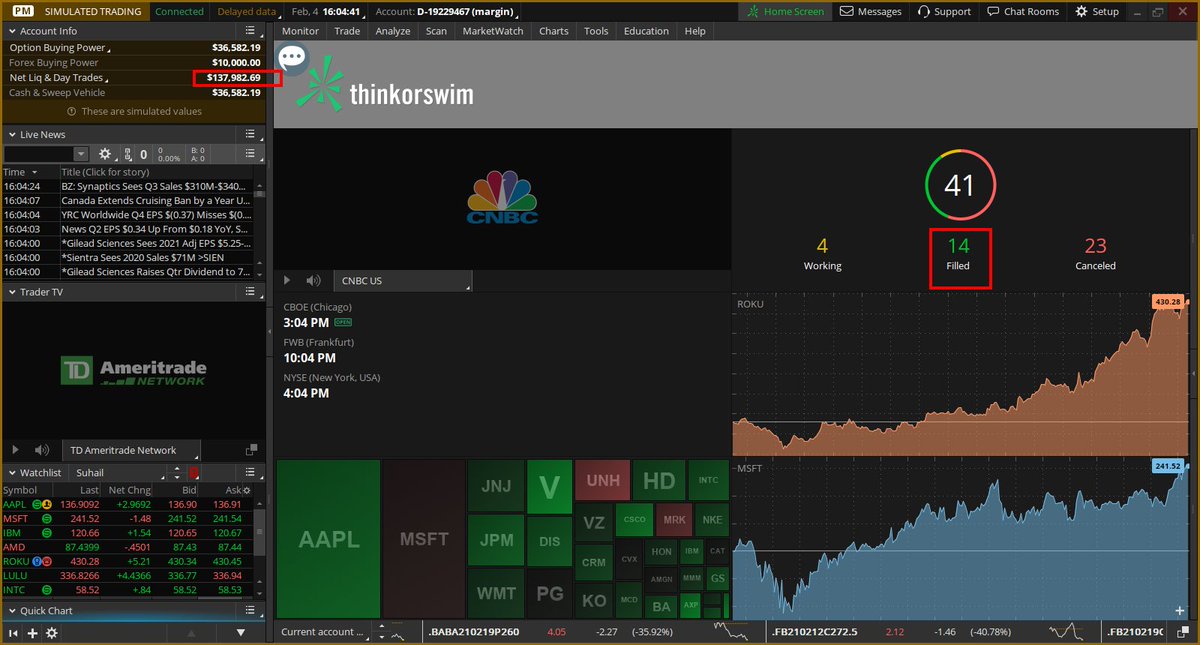
Task: Collapse the Quick Chart panel
Action: click(11, 610)
